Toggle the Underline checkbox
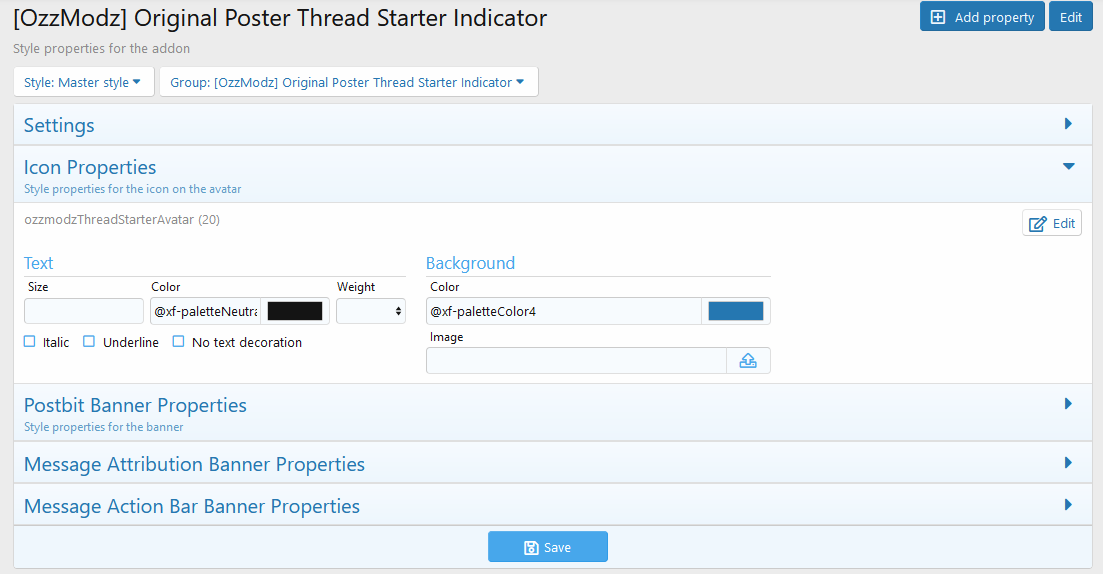This screenshot has width=1103, height=574. pos(89,342)
